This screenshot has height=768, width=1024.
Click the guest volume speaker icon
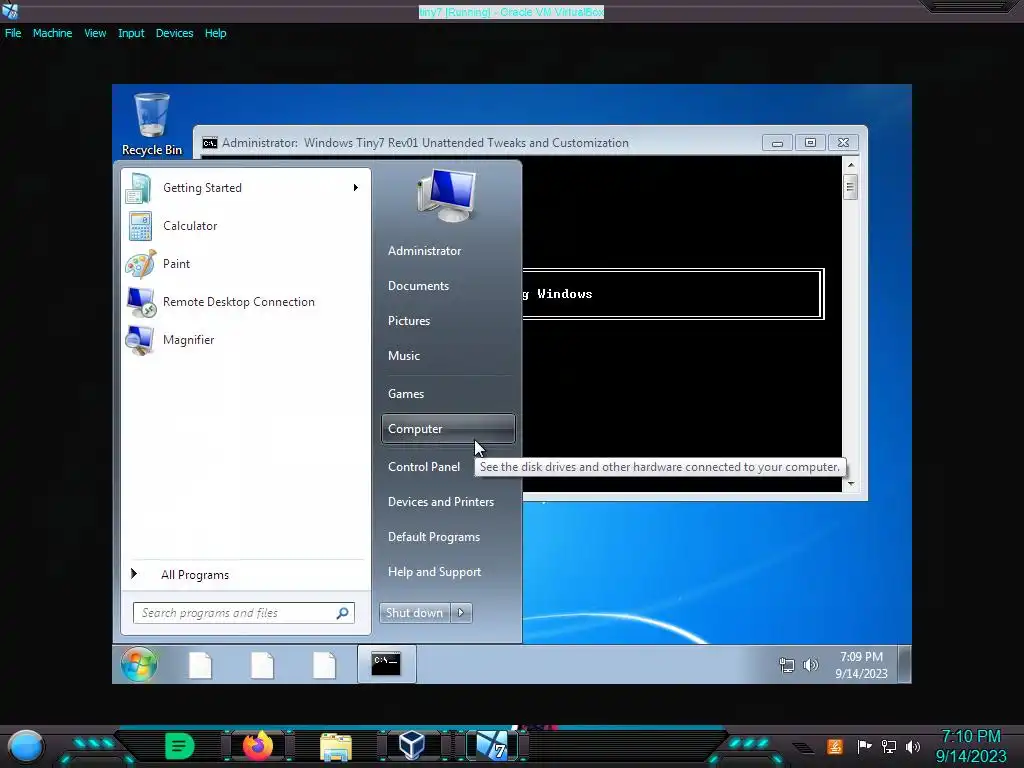point(810,665)
